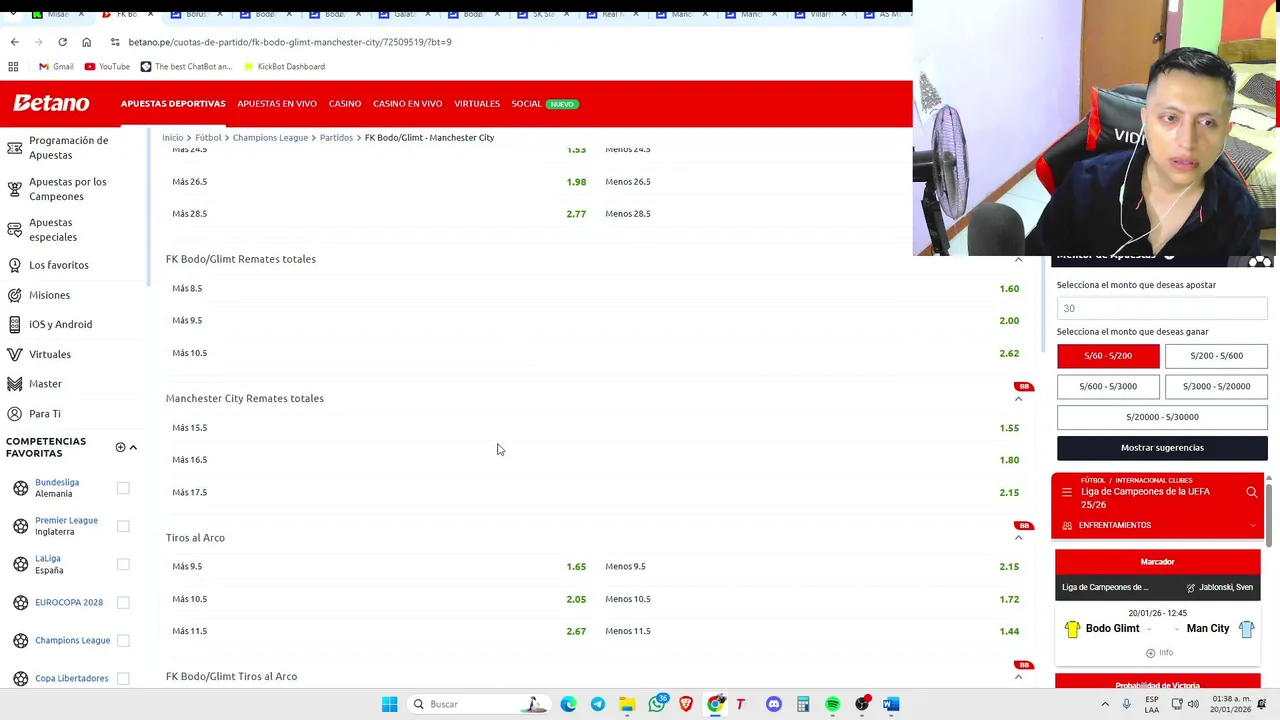The image size is (1280, 720).
Task: Go back in browser history
Action: [x=14, y=42]
